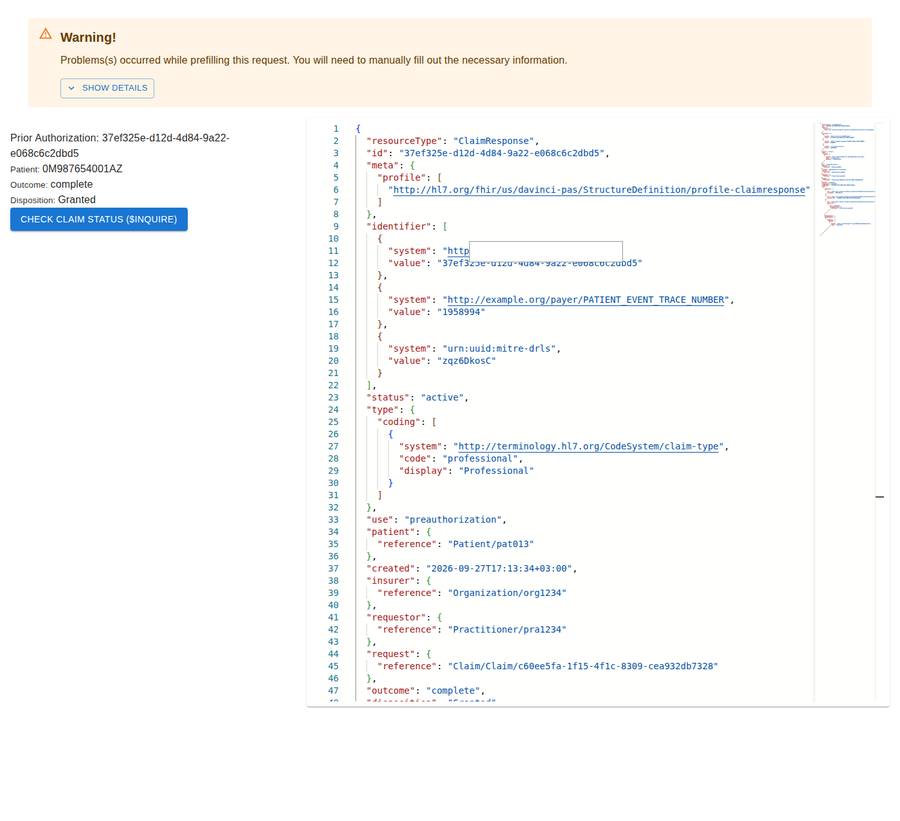This screenshot has height=821, width=900.
Task: Click the code value "professional"
Action: (480, 458)
